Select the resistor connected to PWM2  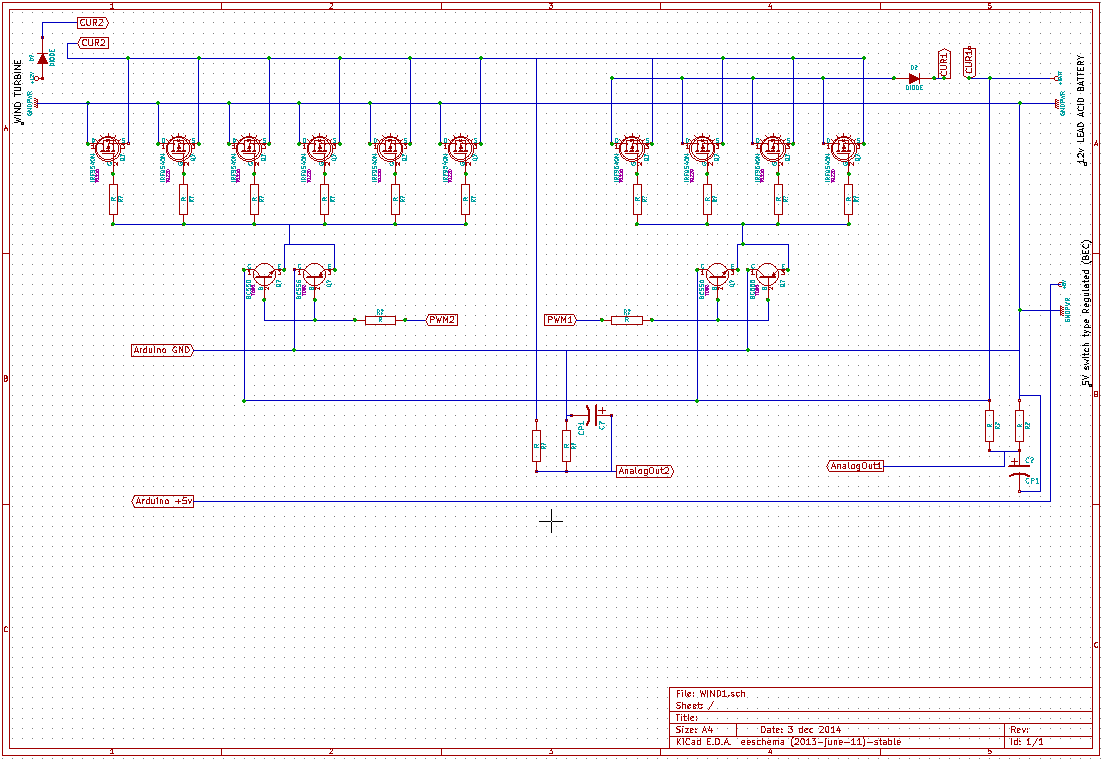pos(380,319)
